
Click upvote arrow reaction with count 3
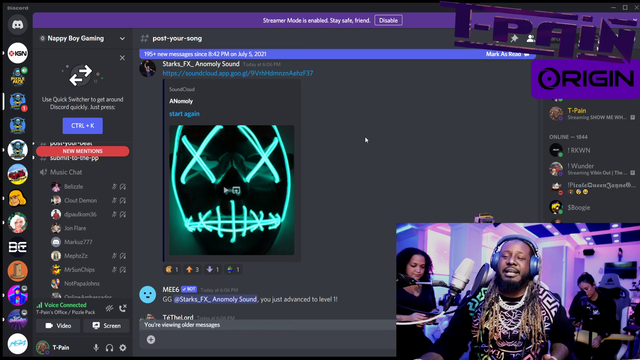click(x=192, y=269)
